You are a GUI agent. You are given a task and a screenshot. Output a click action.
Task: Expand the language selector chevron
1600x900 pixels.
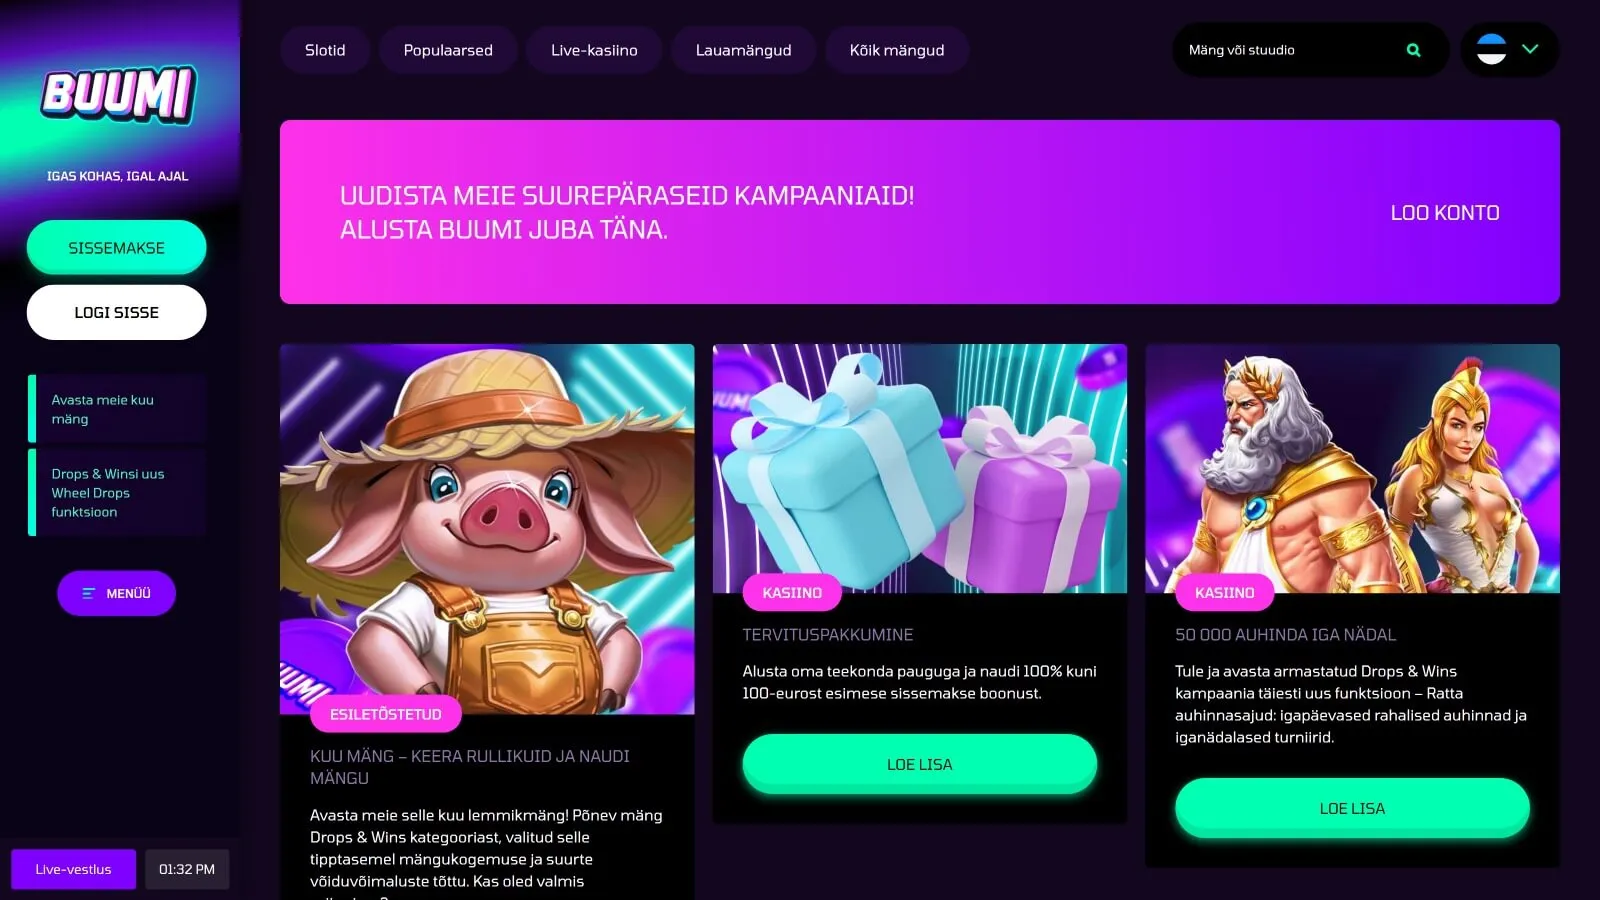point(1530,48)
